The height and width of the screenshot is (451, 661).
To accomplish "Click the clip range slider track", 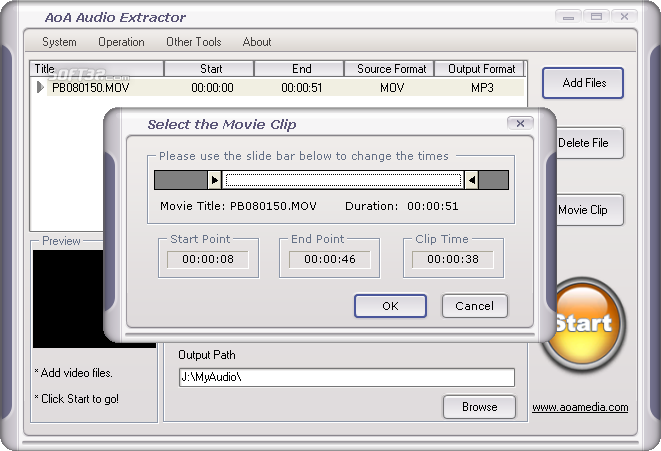I will (343, 180).
